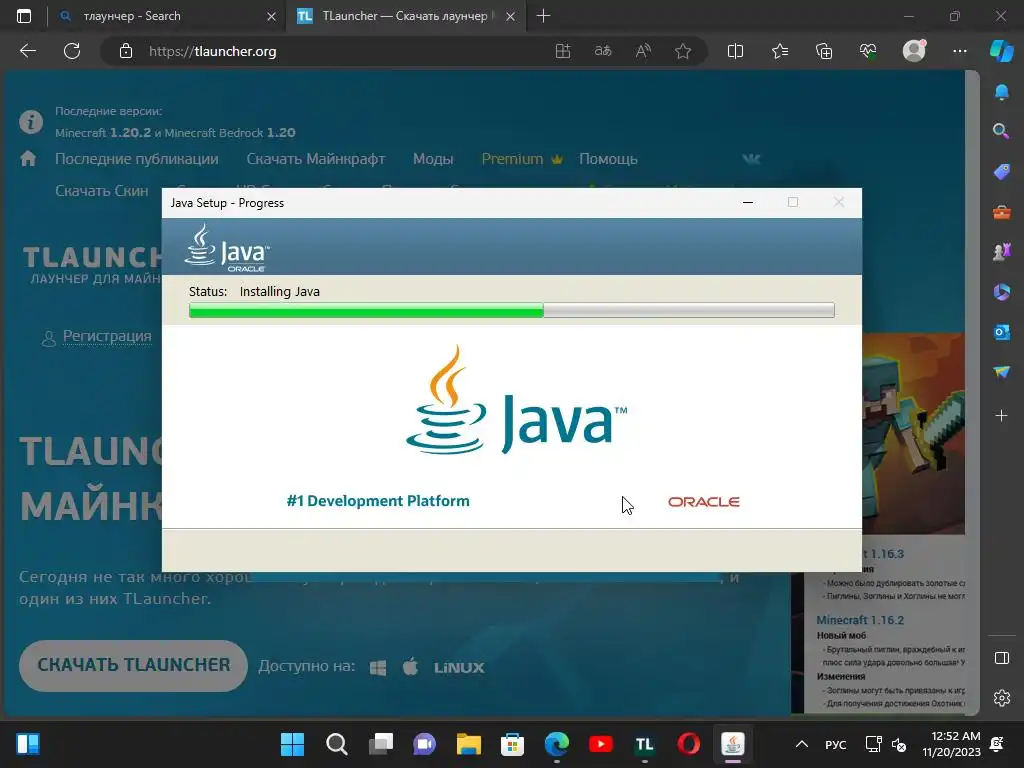
Task: Open Microsoft Store from taskbar
Action: point(513,744)
